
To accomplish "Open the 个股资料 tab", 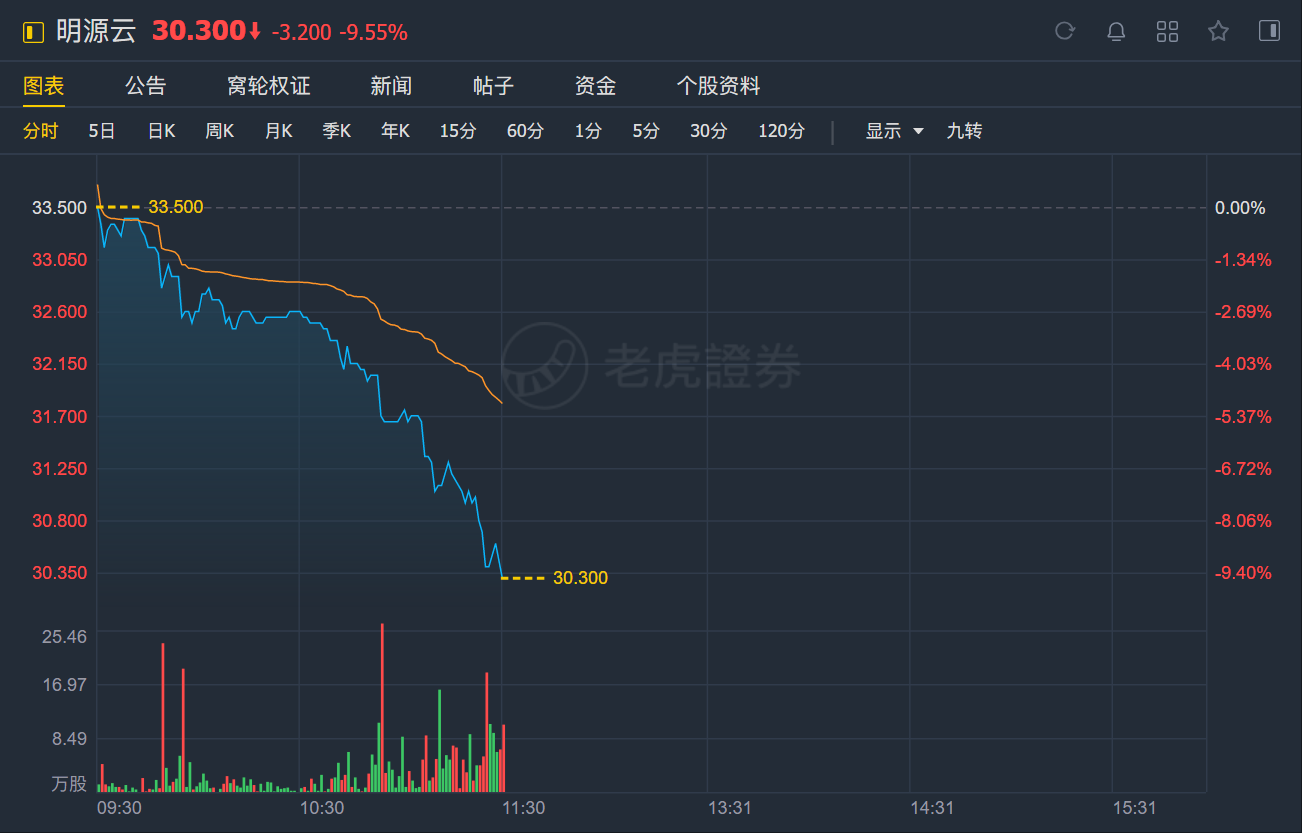I will click(718, 86).
